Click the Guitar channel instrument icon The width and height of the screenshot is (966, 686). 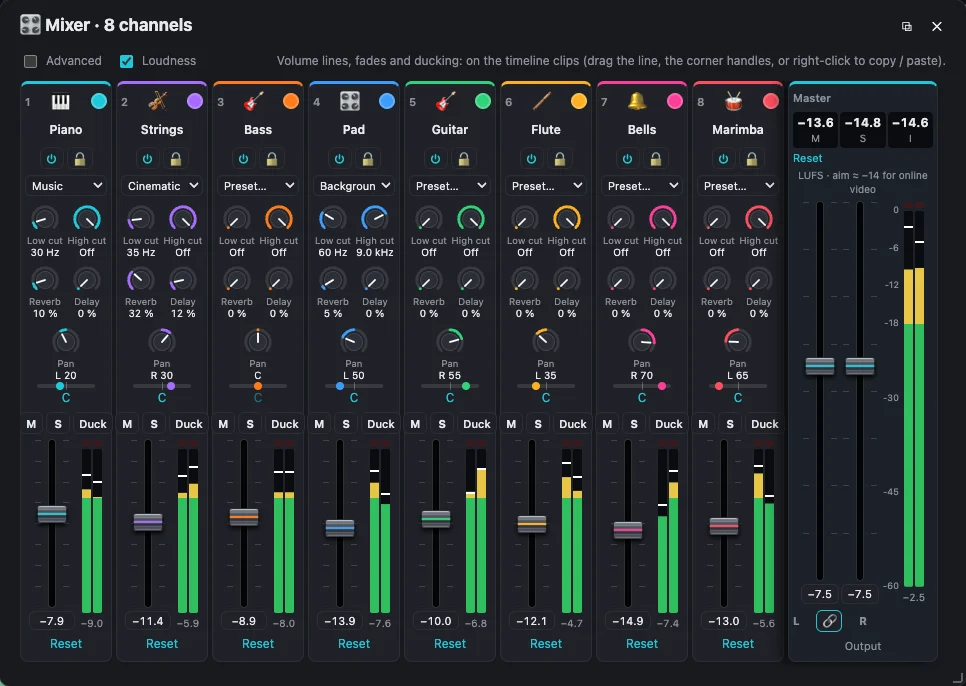pyautogui.click(x=445, y=101)
